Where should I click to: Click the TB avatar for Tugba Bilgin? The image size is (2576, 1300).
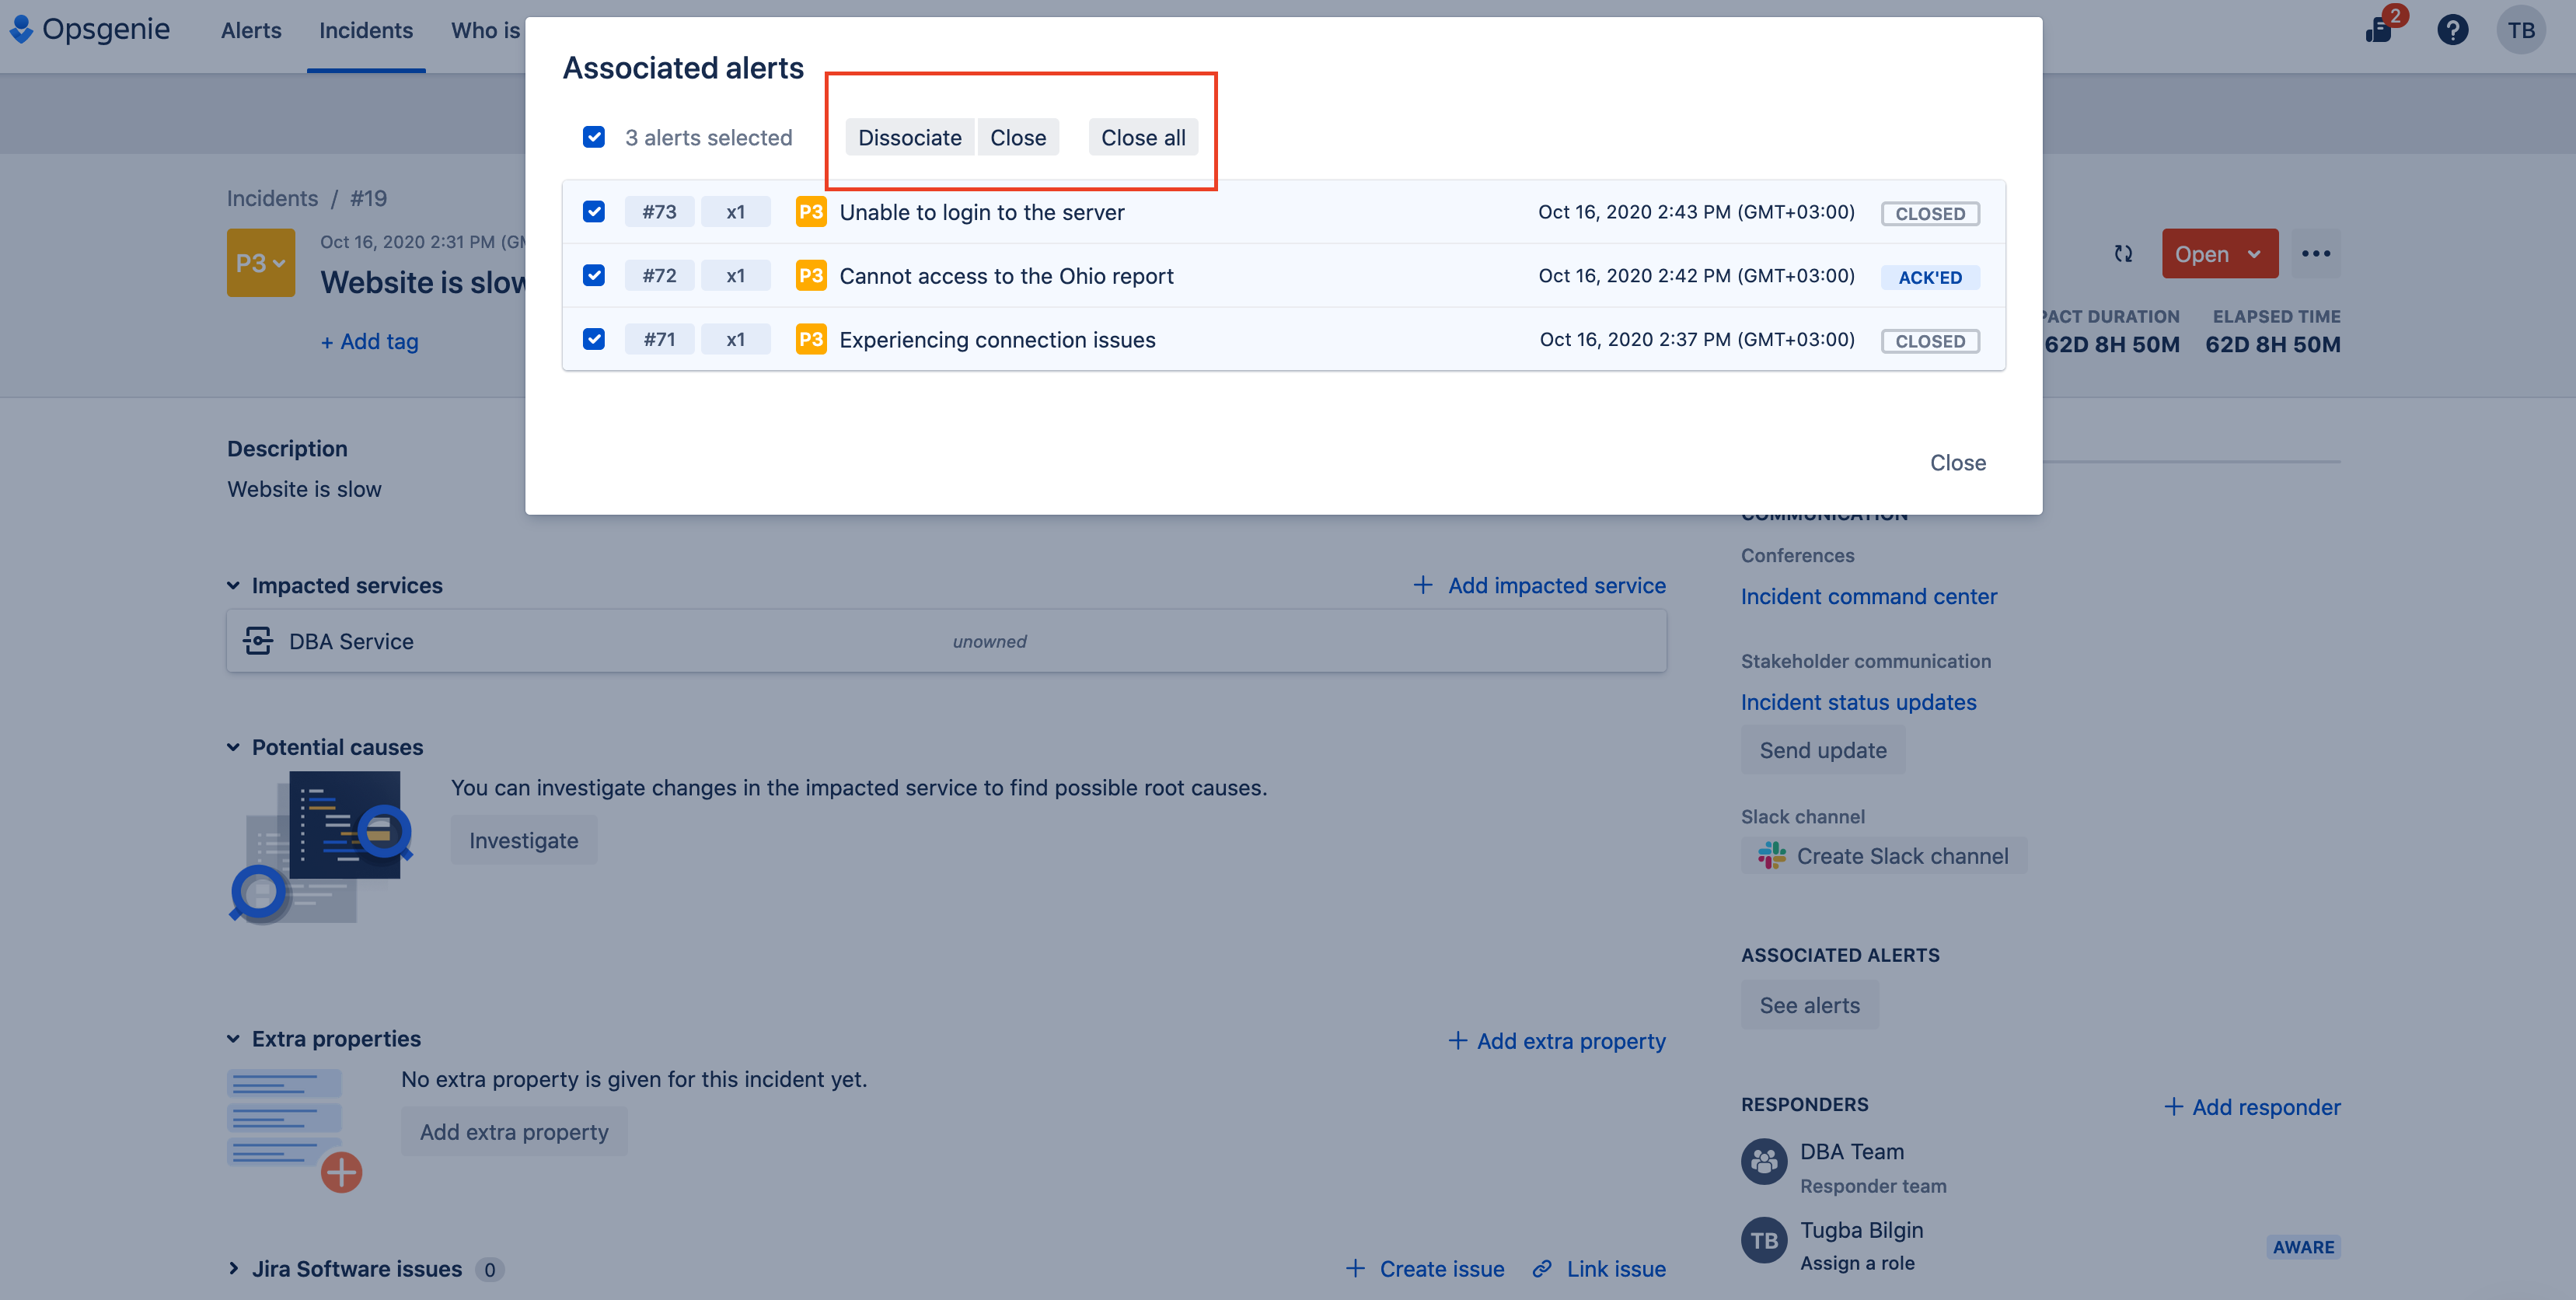[x=1764, y=1241]
